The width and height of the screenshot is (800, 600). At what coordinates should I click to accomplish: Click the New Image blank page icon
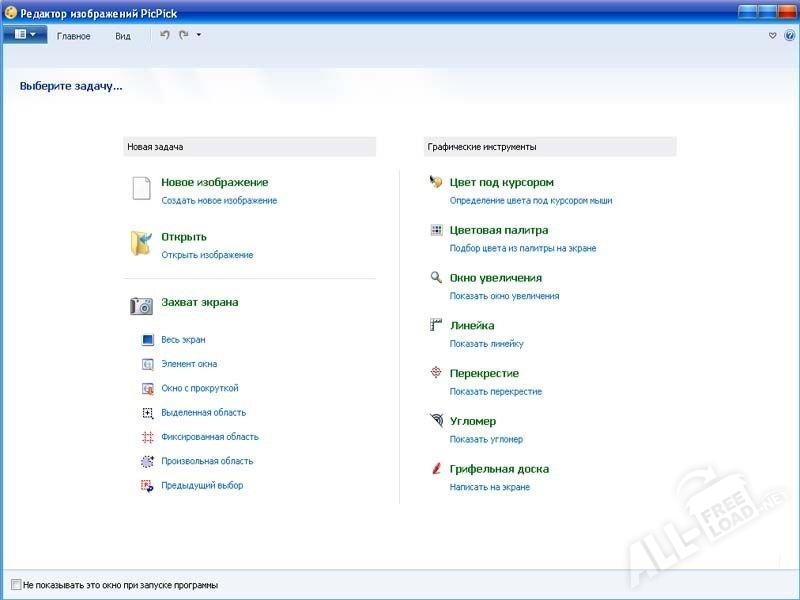point(141,189)
